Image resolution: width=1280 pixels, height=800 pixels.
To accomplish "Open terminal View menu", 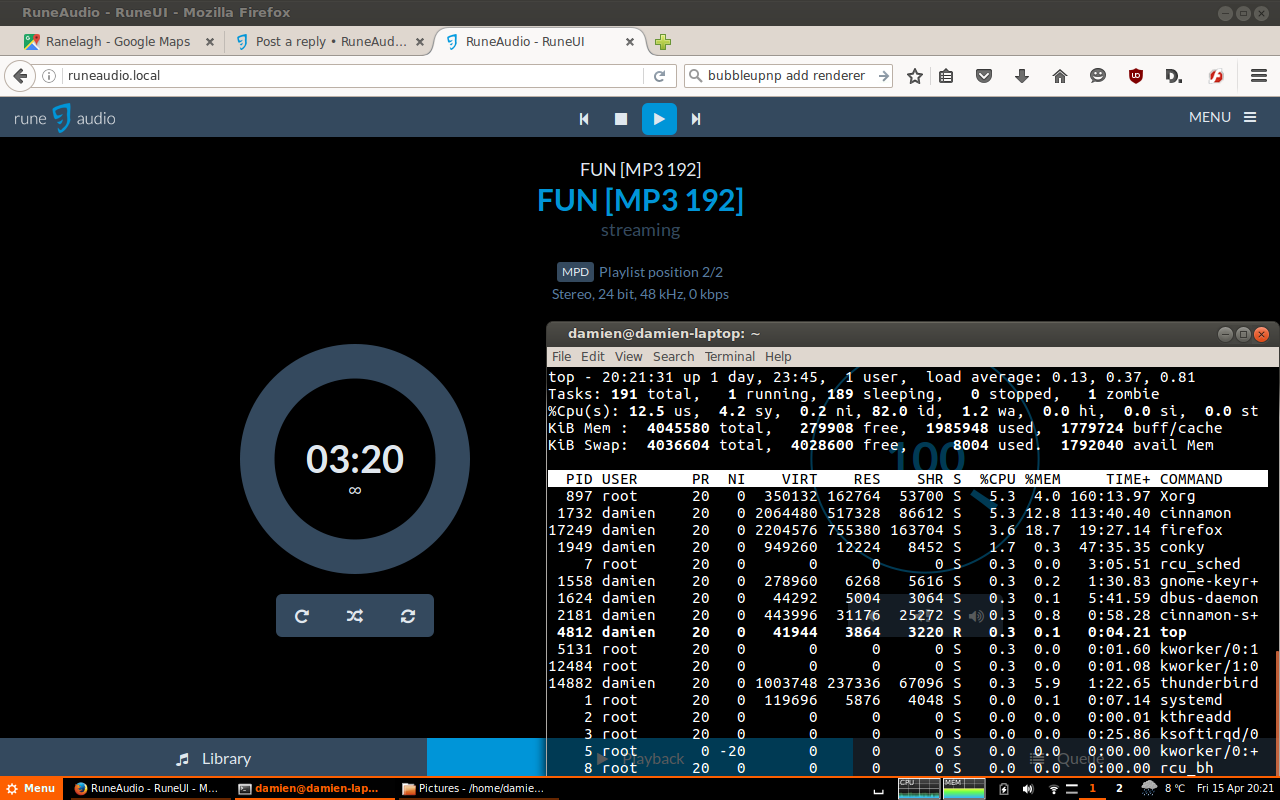I will [629, 356].
